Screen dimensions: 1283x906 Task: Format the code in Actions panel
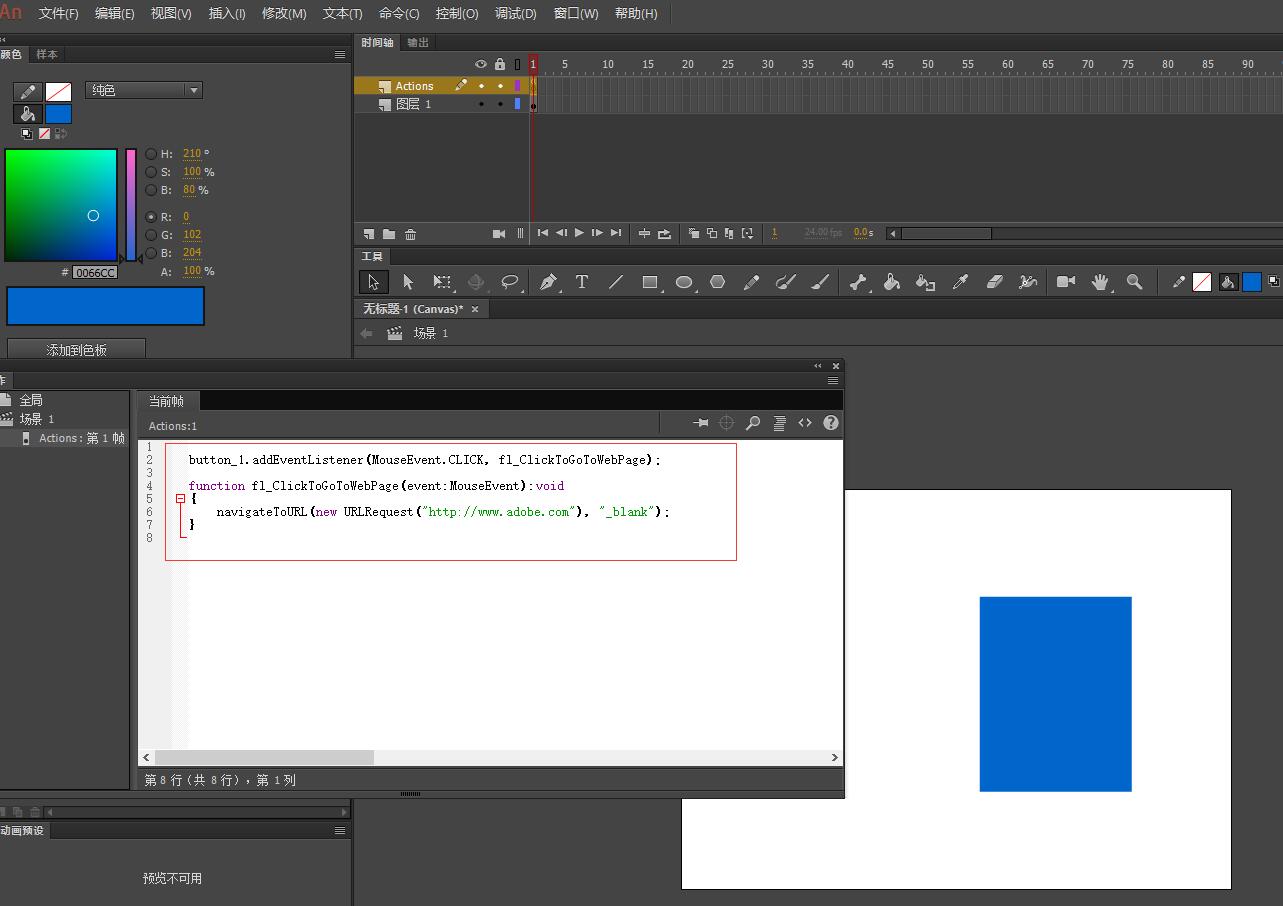pyautogui.click(x=779, y=423)
